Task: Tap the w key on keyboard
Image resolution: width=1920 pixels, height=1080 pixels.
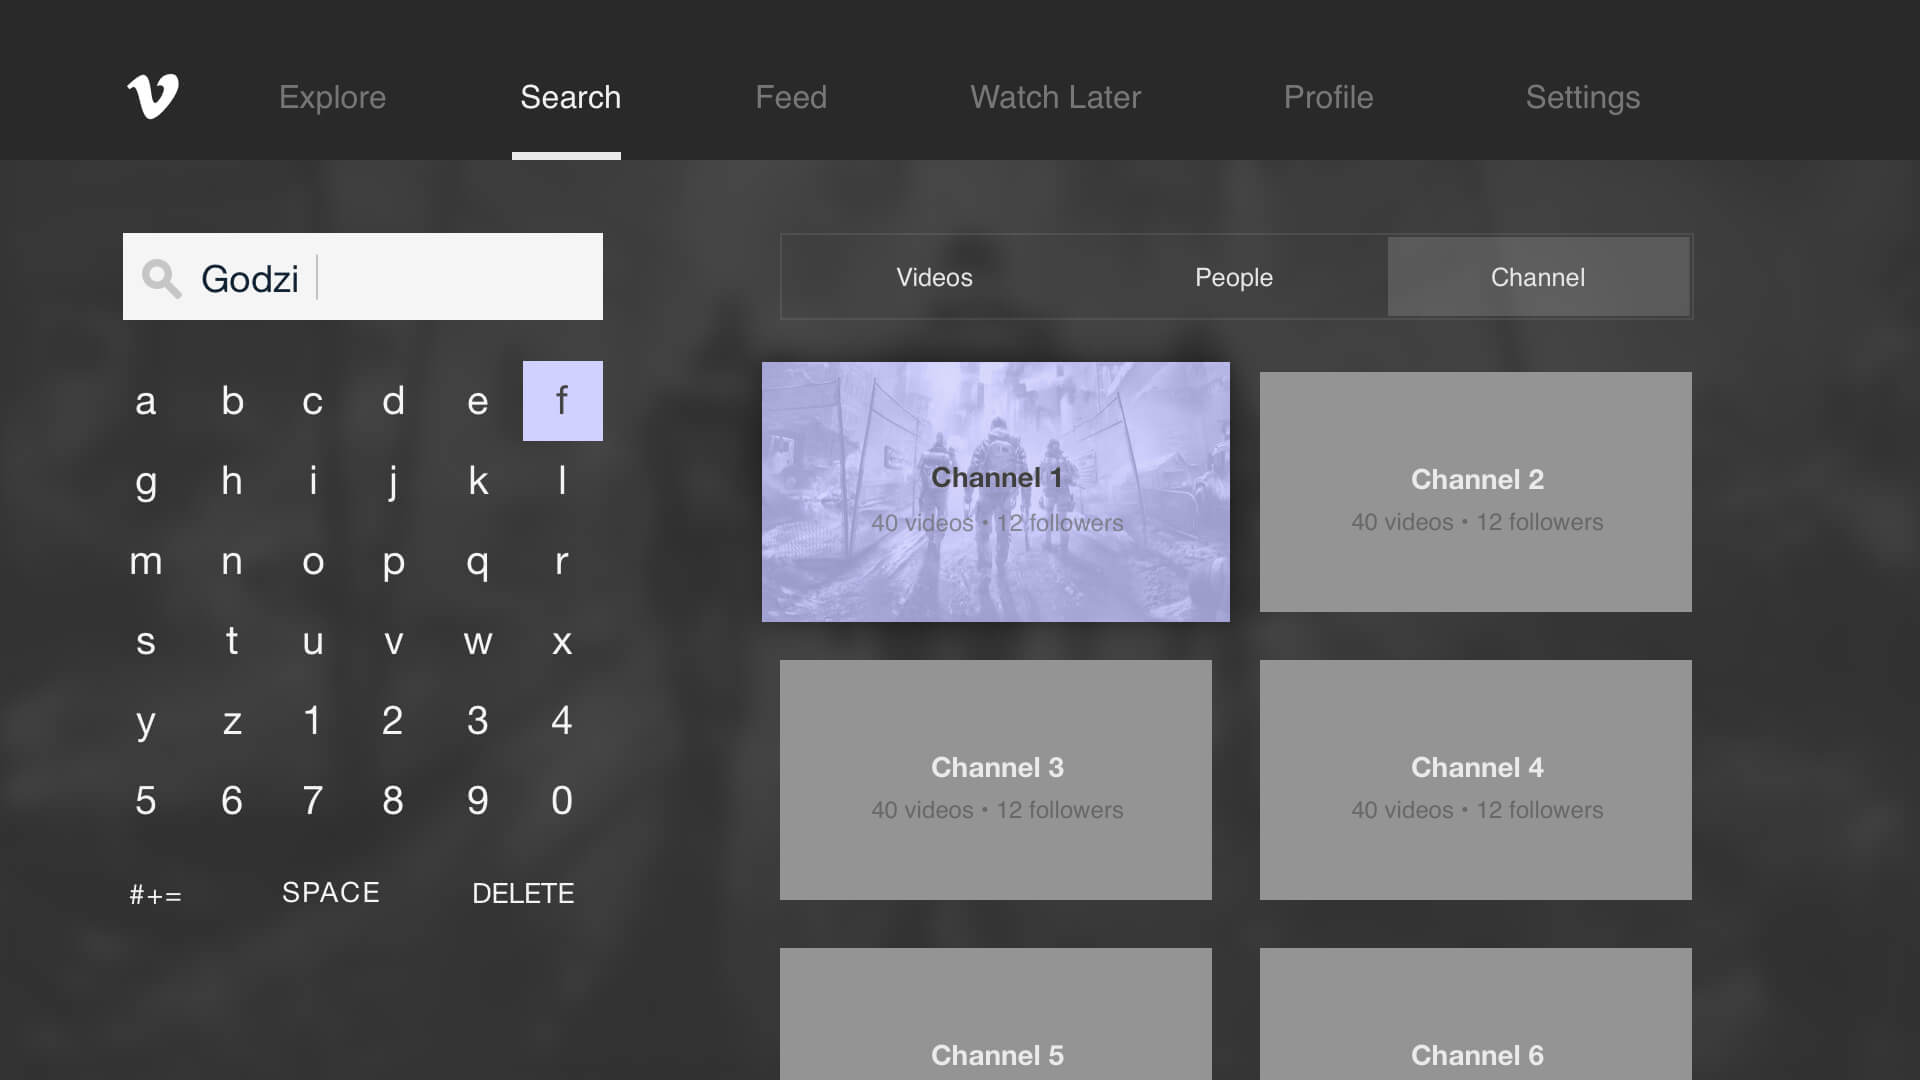Action: pyautogui.click(x=478, y=641)
